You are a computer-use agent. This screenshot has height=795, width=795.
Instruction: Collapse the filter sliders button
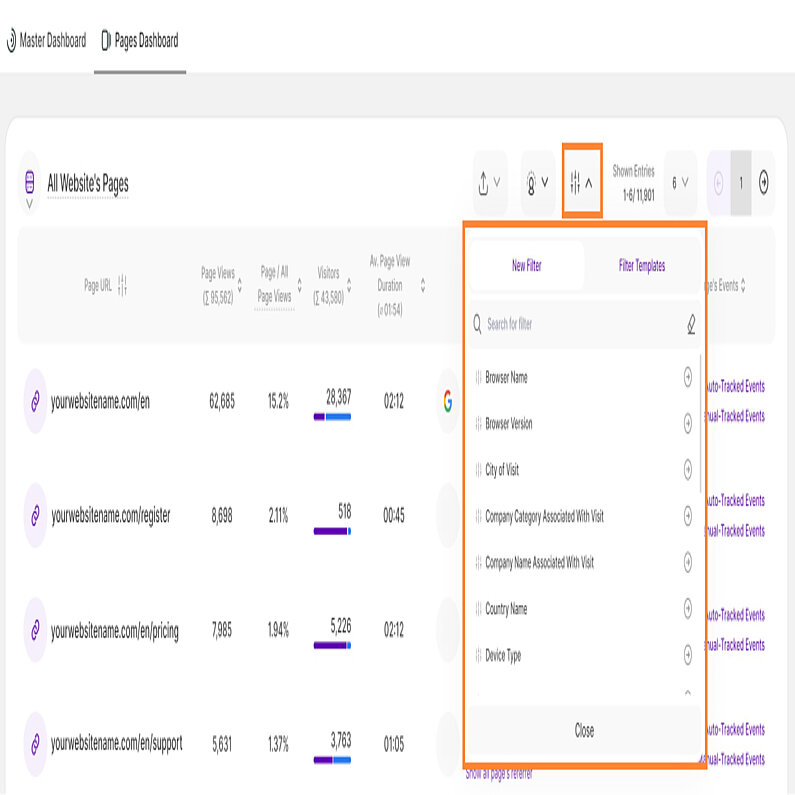click(x=582, y=182)
